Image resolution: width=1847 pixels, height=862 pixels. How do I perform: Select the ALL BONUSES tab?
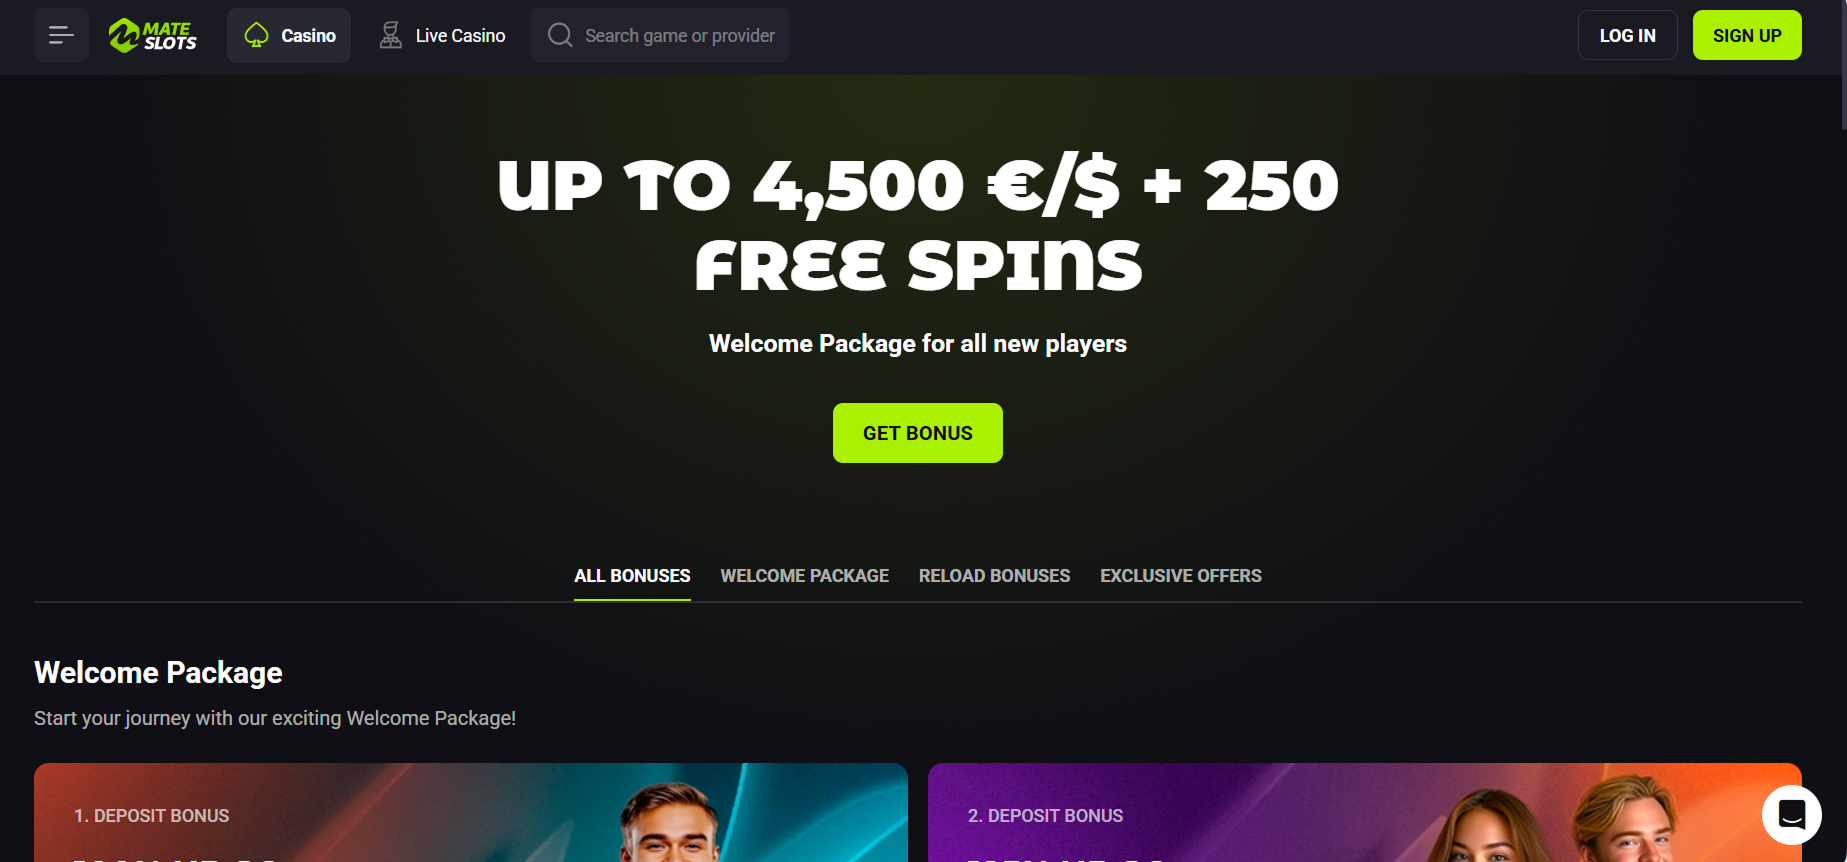[x=632, y=576]
